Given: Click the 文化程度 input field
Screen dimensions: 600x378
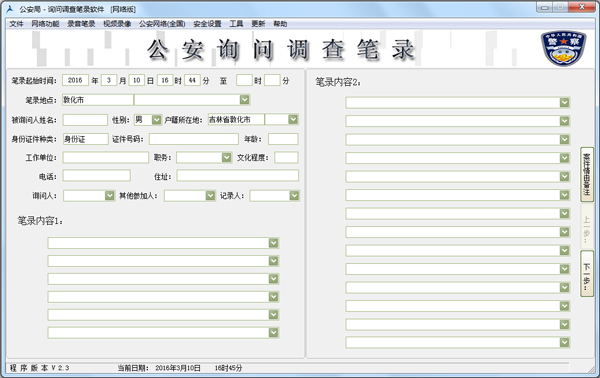Looking at the screenshot, I should [x=286, y=157].
